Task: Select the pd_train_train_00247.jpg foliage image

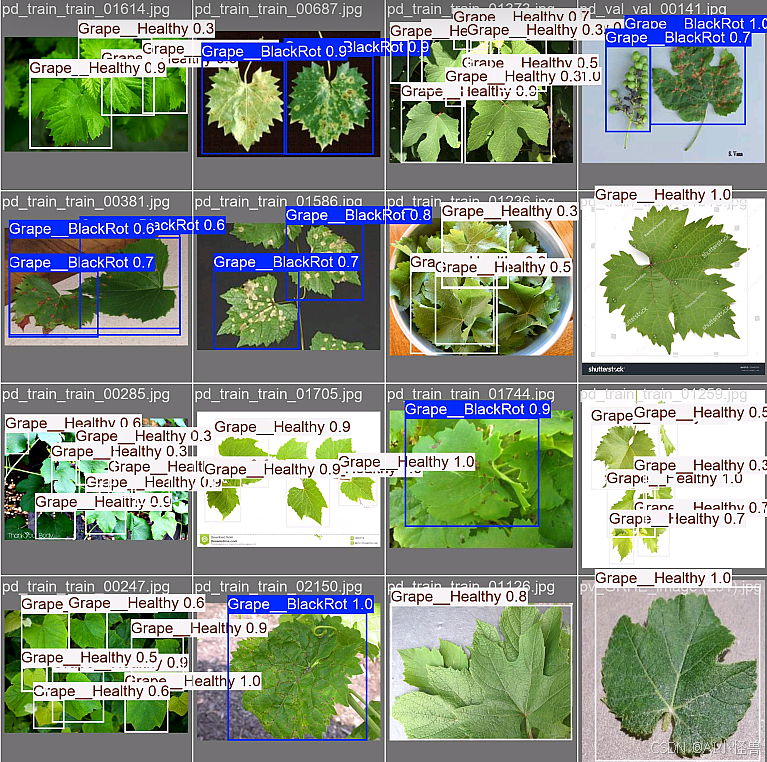Action: coord(96,671)
